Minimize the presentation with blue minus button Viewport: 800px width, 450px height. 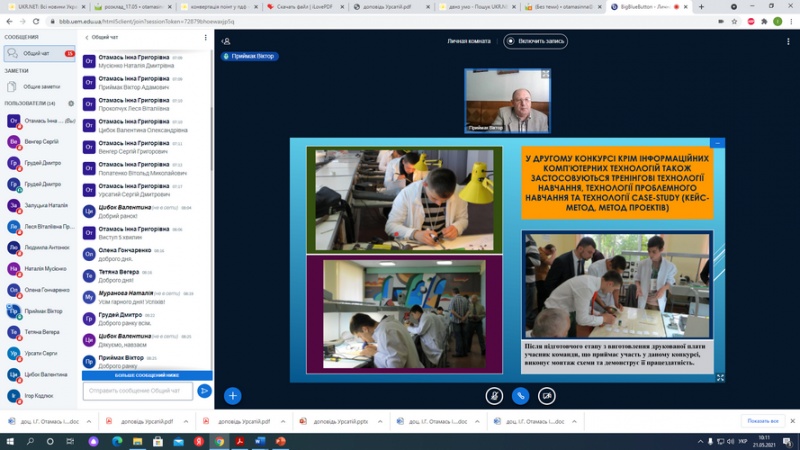(717, 143)
